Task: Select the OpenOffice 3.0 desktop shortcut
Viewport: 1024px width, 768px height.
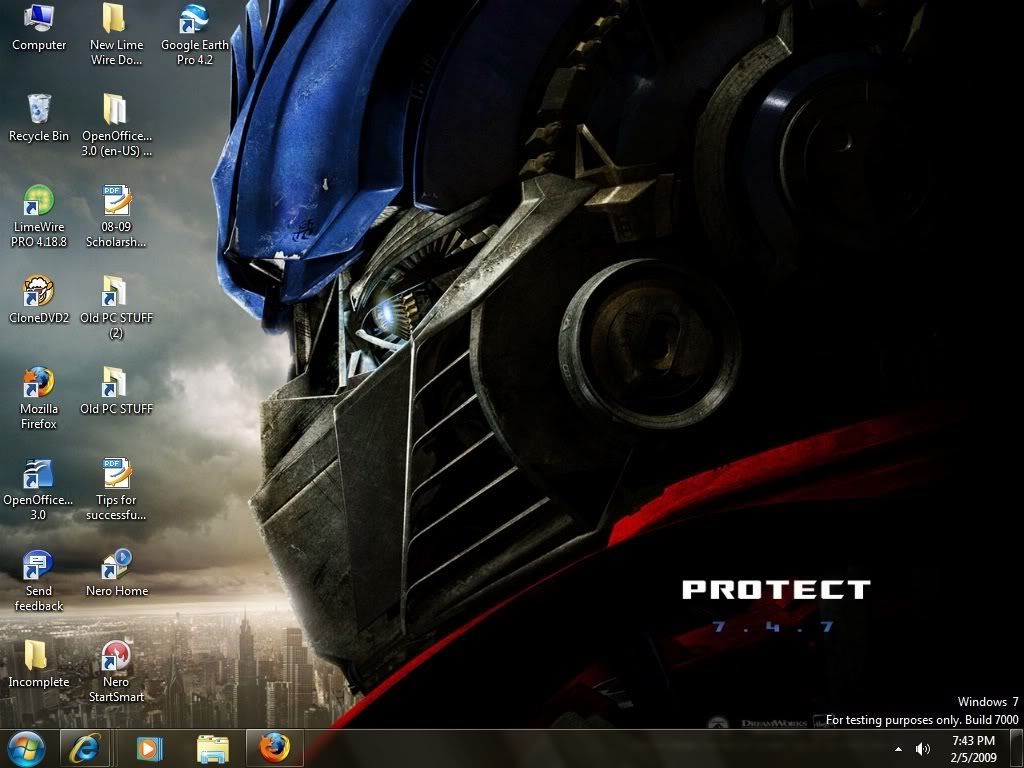Action: [x=39, y=474]
